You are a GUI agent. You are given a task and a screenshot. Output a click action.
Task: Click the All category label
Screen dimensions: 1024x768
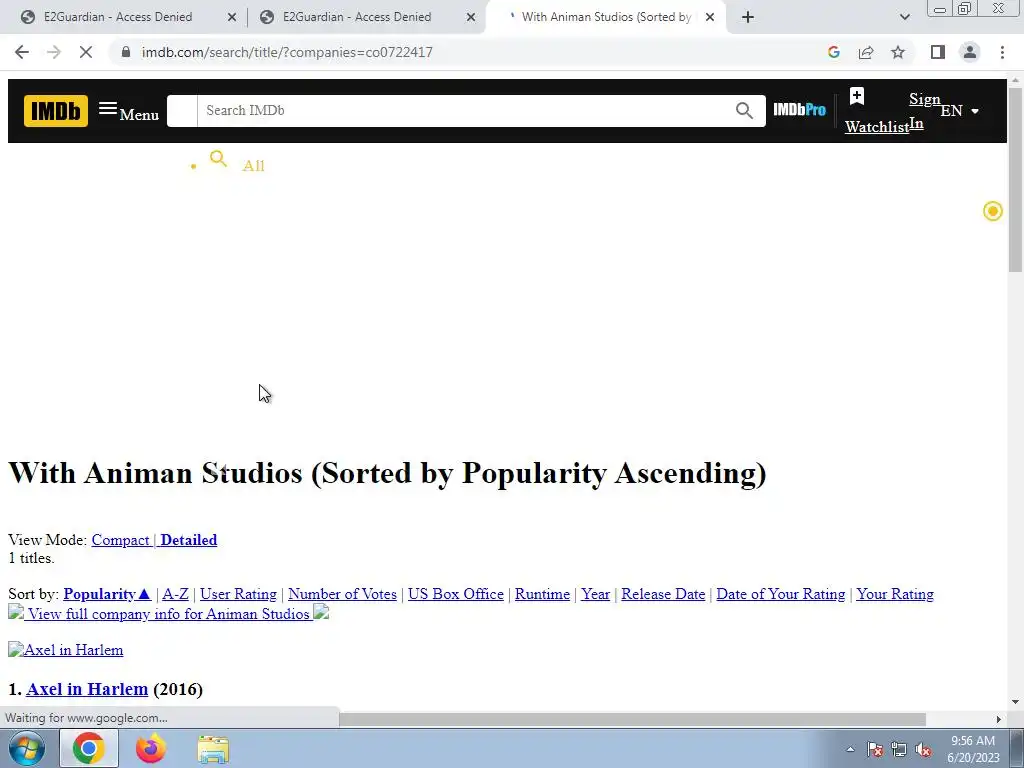tap(253, 166)
